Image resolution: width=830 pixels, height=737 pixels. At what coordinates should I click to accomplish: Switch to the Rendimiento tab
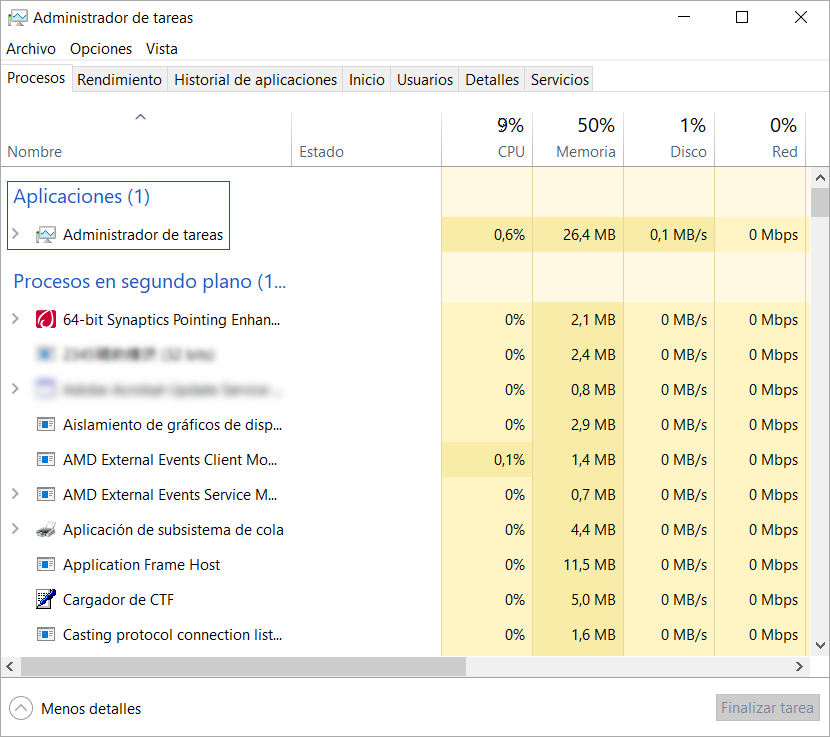(x=119, y=80)
